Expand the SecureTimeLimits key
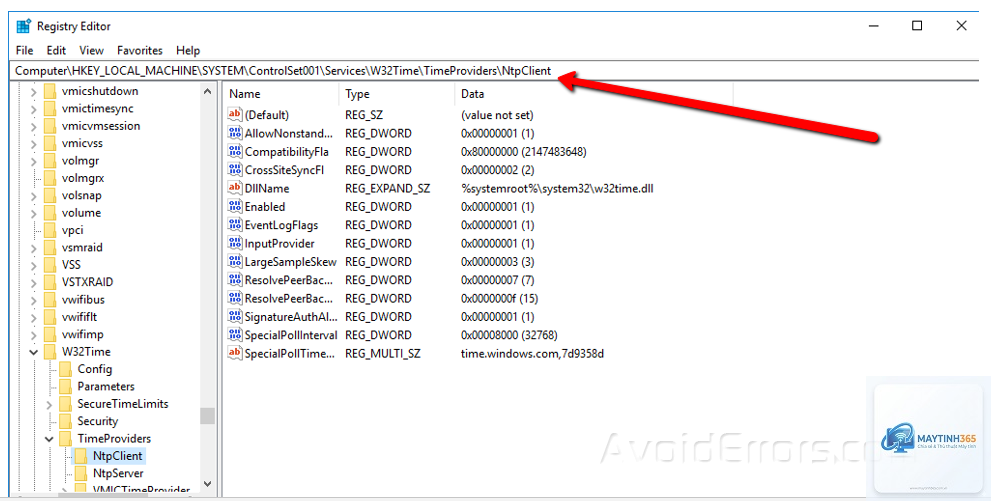 (49, 404)
